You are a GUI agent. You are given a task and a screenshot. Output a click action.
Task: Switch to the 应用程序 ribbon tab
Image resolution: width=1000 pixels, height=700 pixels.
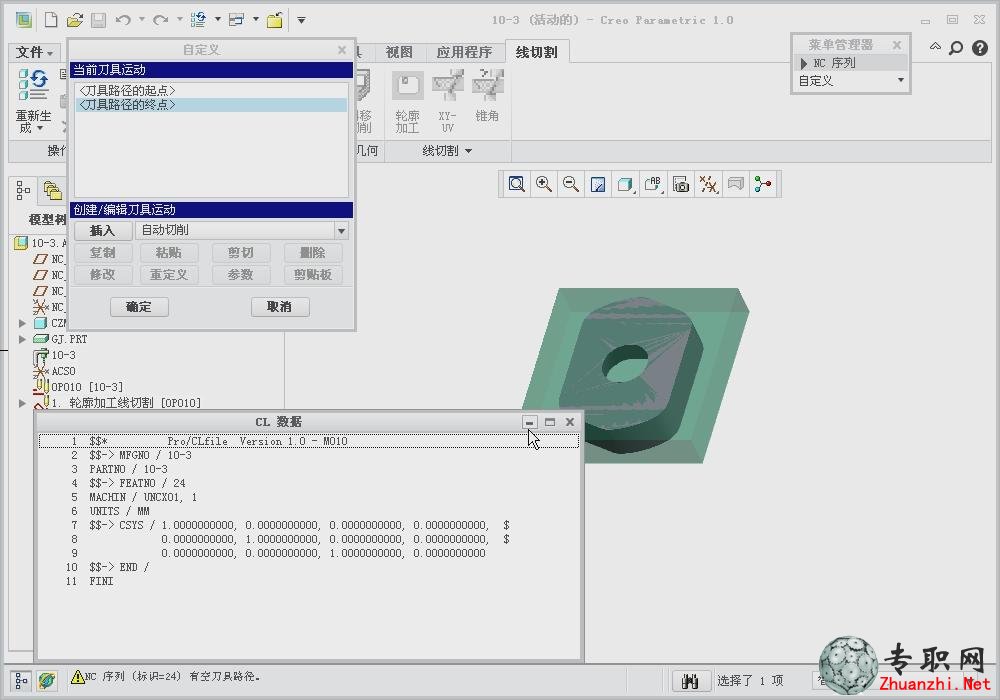tap(464, 52)
